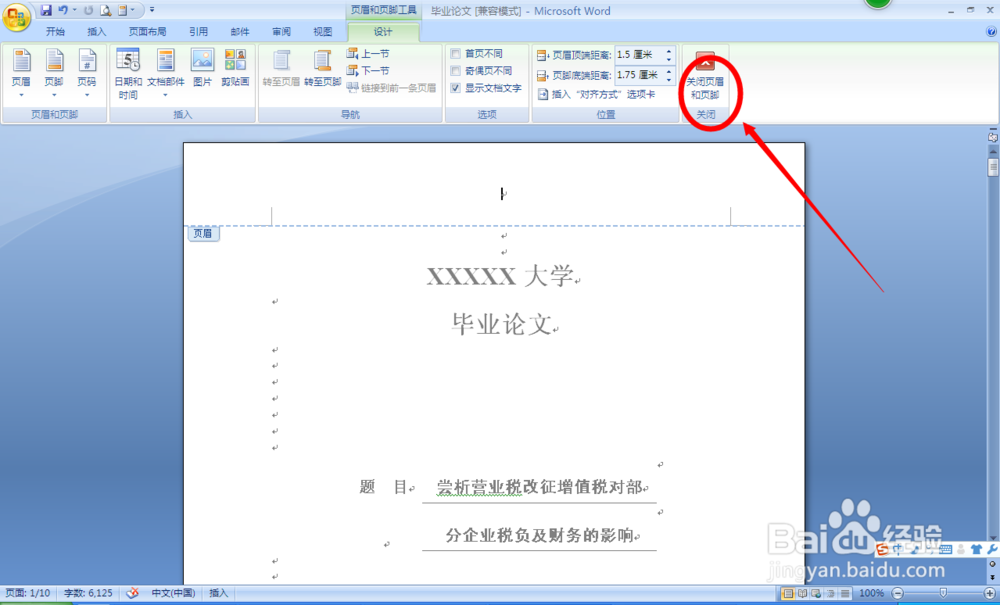
Task: Open the Home (开始) tab
Action: 55,31
